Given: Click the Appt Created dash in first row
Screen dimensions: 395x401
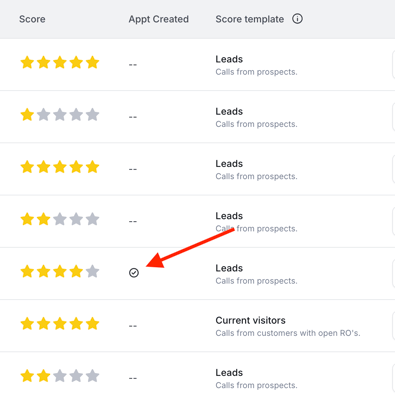Looking at the screenshot, I should (x=133, y=64).
